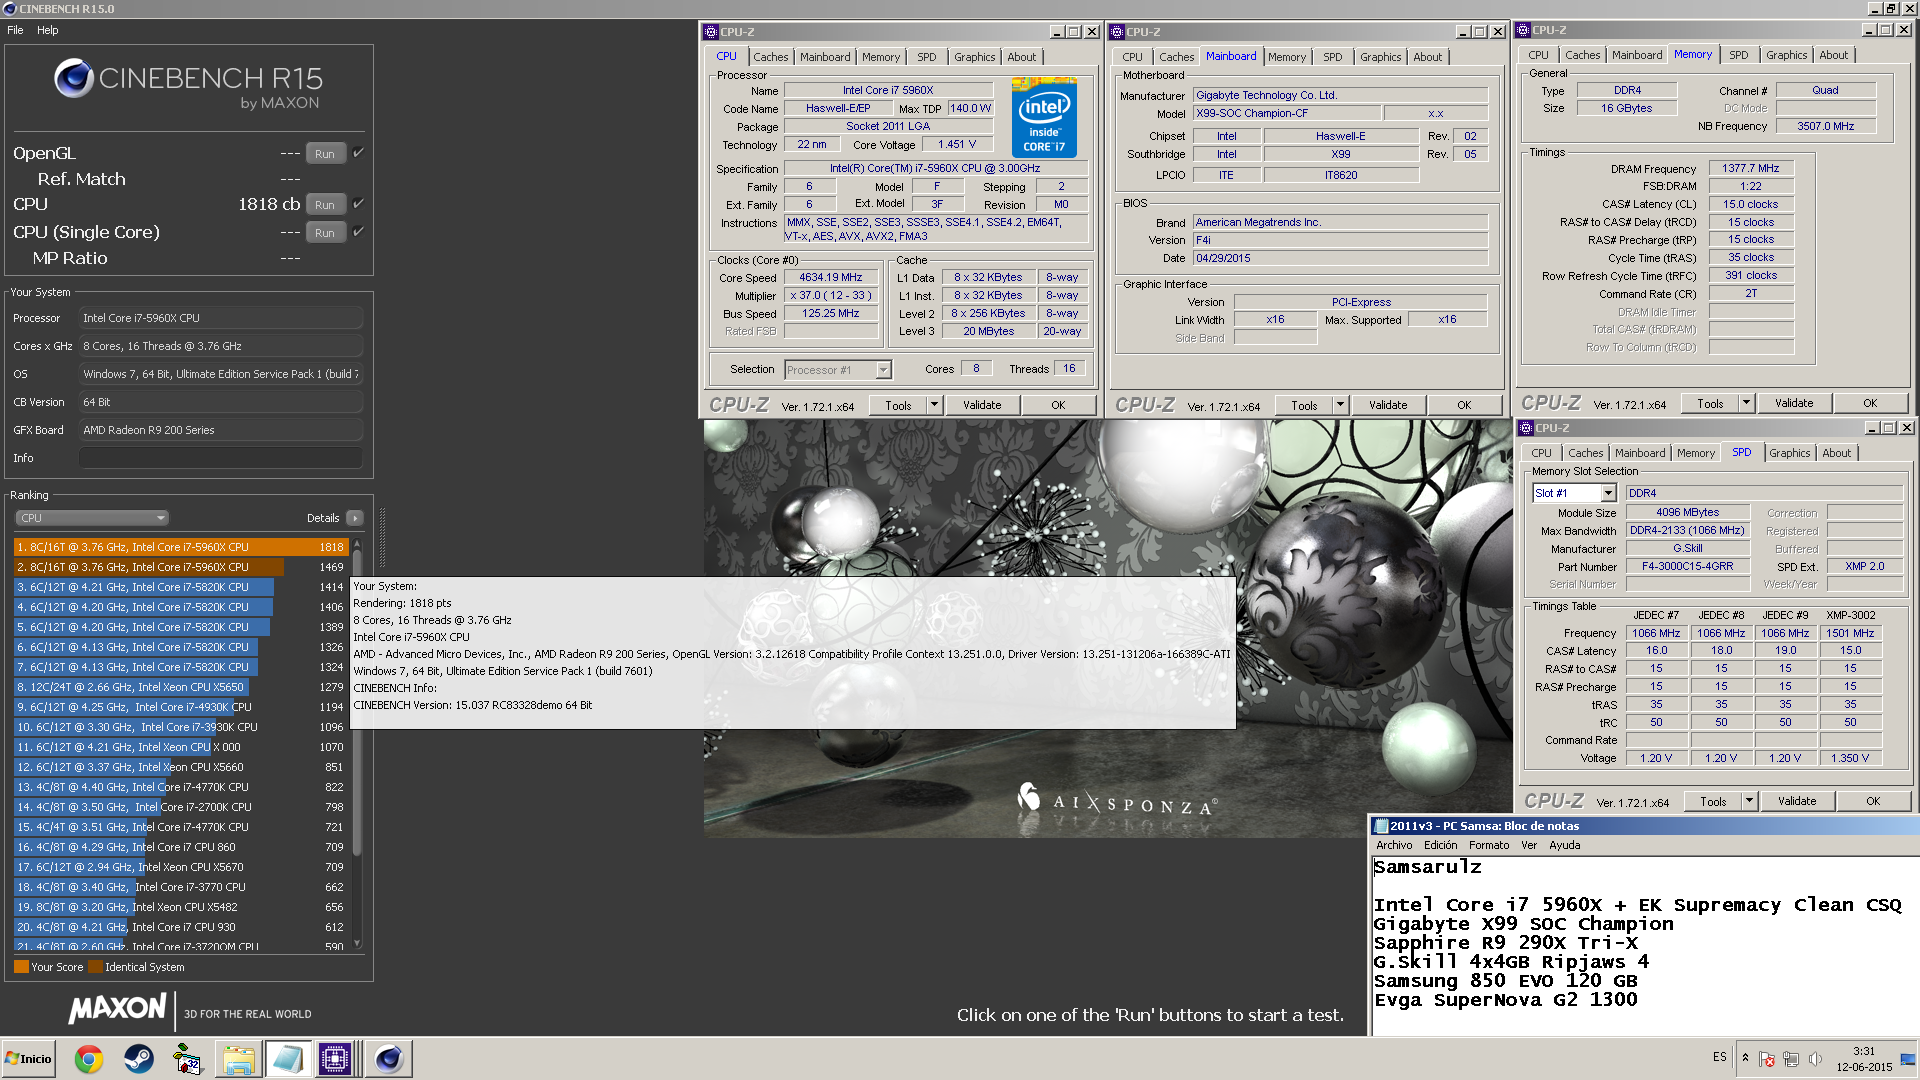Open the volume speaker tray icon

1815,1059
